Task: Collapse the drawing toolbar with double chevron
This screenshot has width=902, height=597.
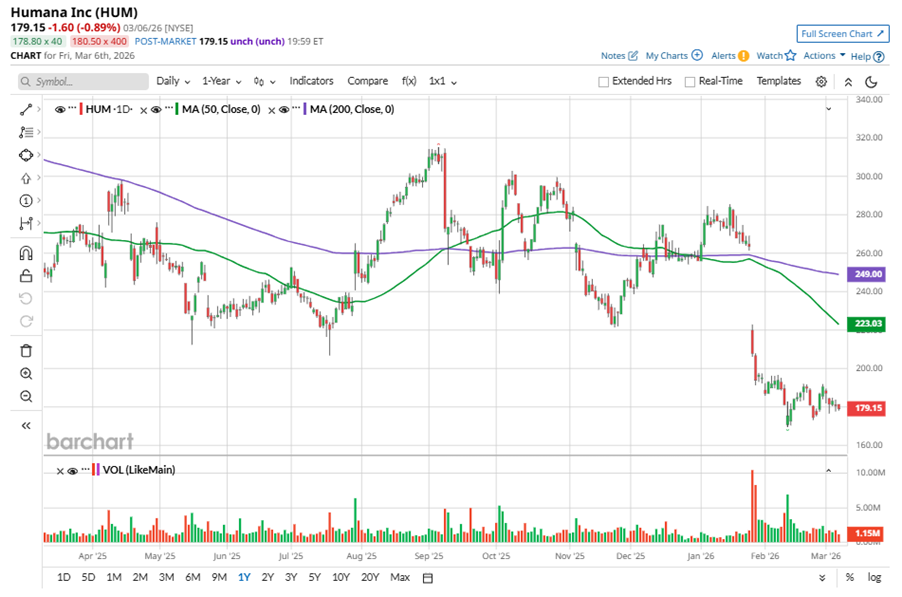Action: [26, 426]
